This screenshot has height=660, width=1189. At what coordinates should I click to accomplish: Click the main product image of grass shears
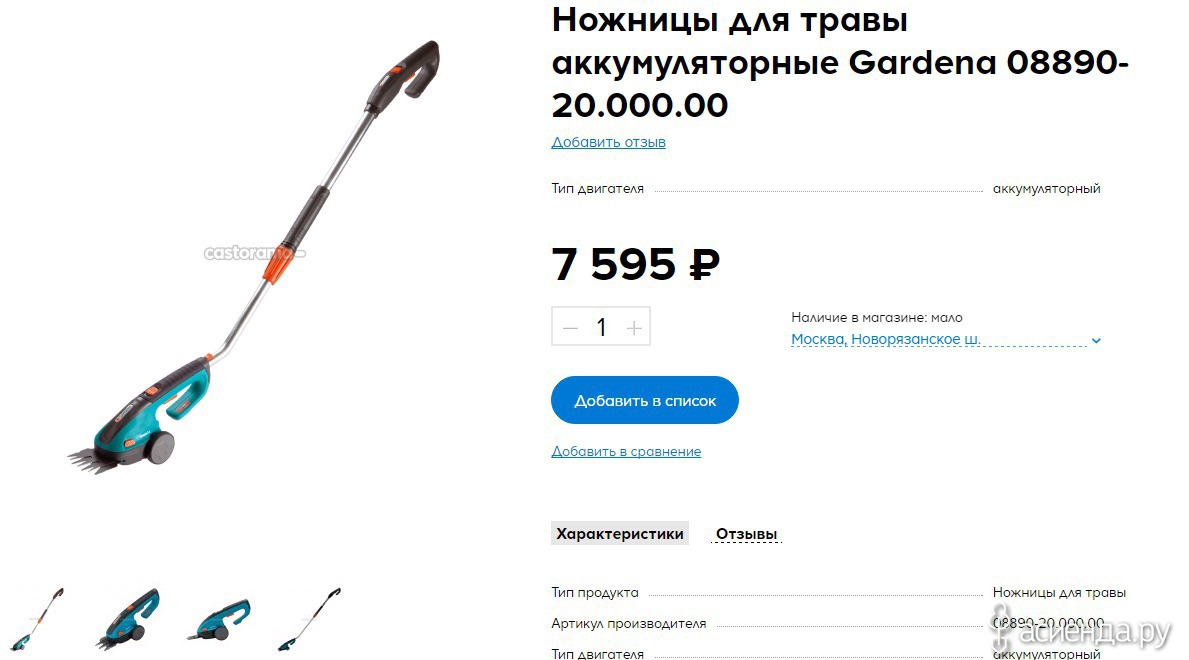(x=253, y=258)
